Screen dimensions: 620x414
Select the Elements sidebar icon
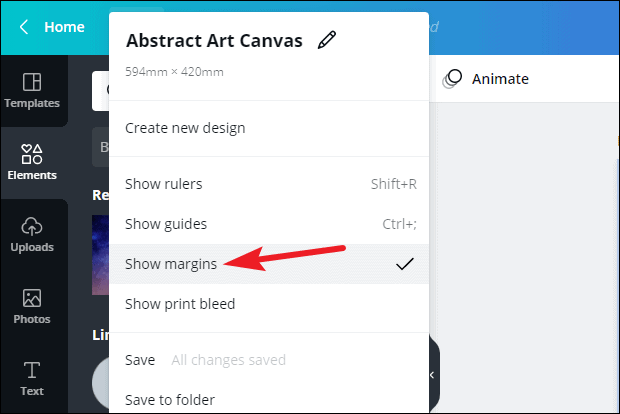click(32, 163)
